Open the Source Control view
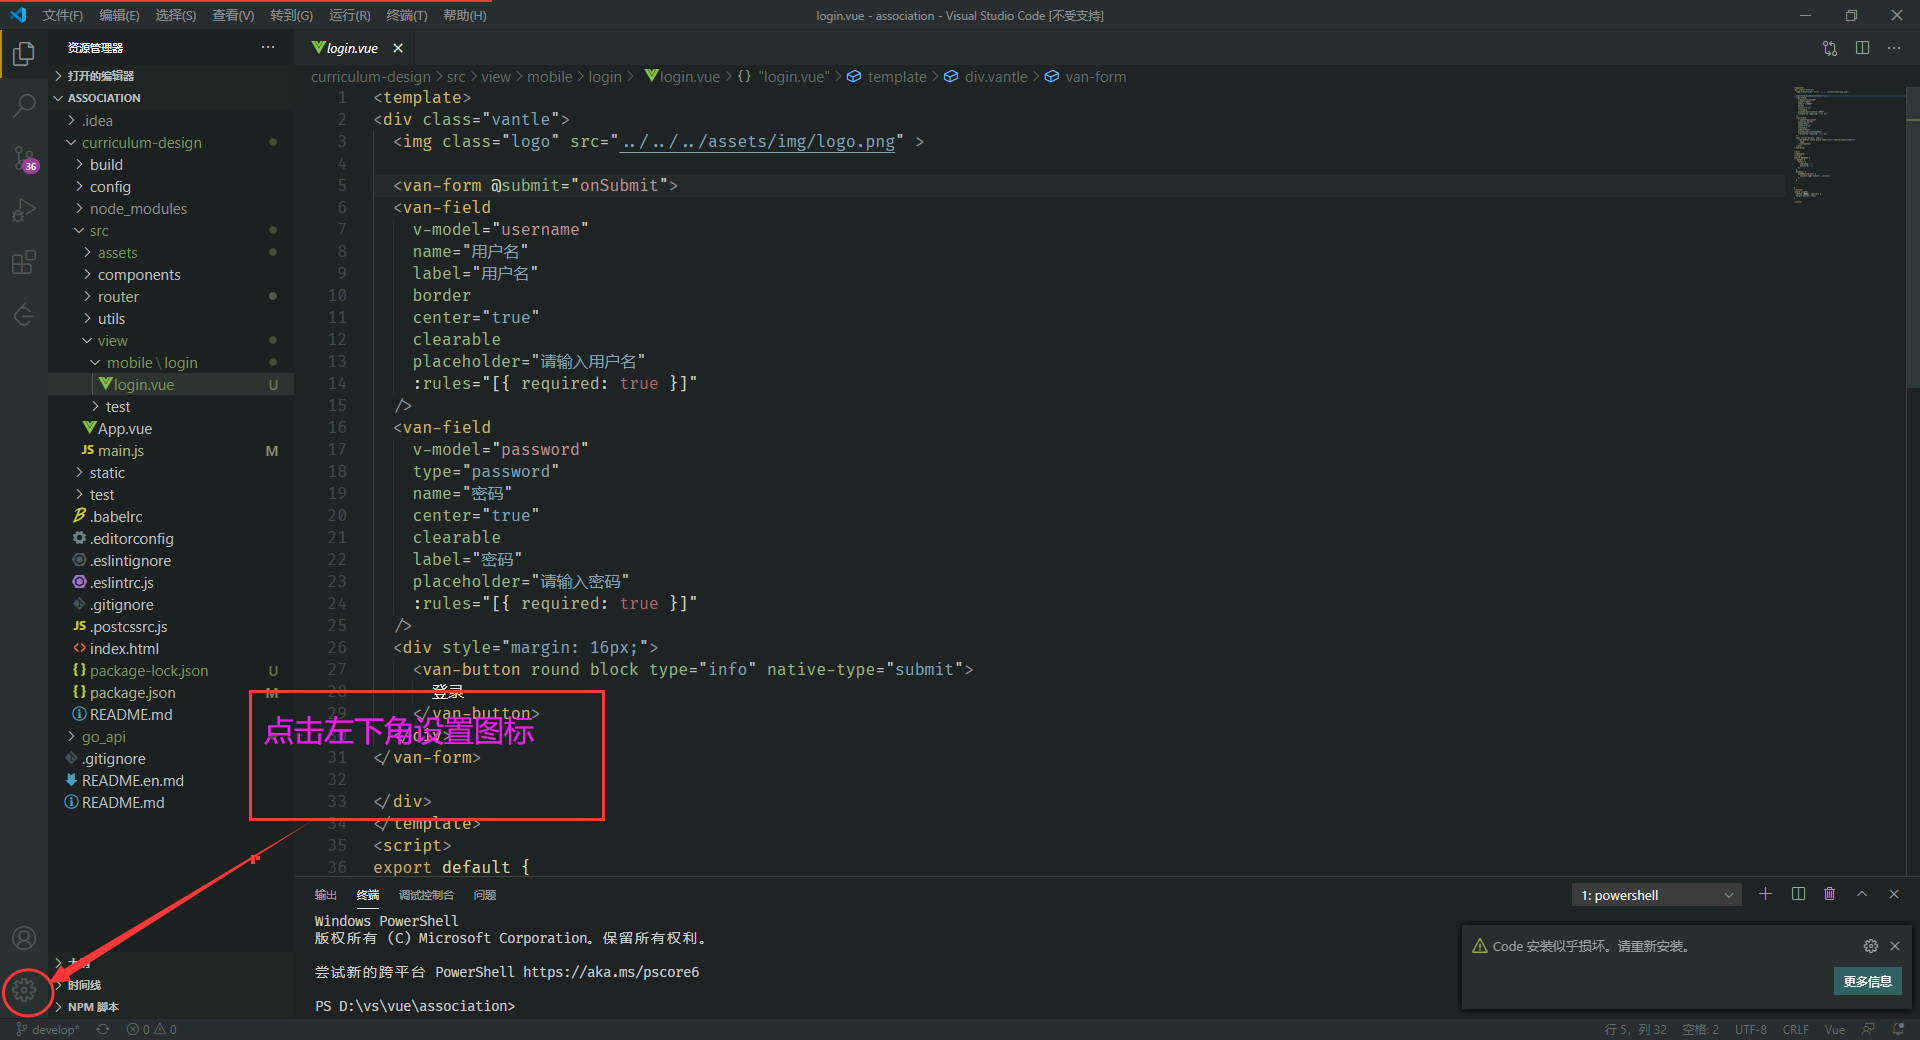 pyautogui.click(x=24, y=160)
